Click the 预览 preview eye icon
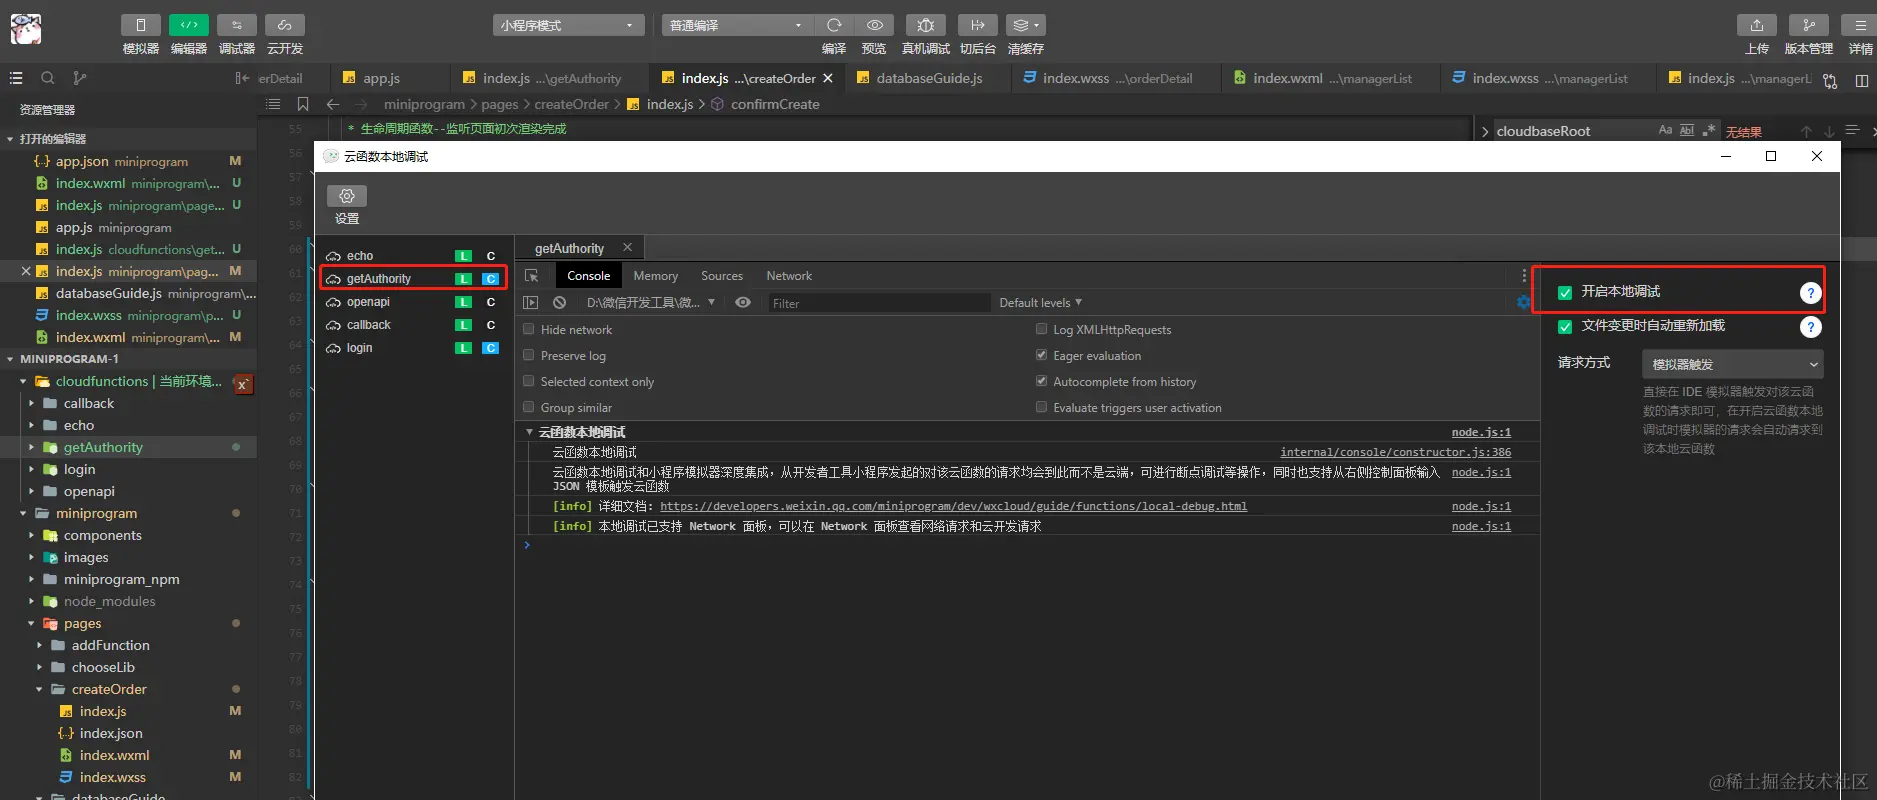1877x800 pixels. point(874,25)
